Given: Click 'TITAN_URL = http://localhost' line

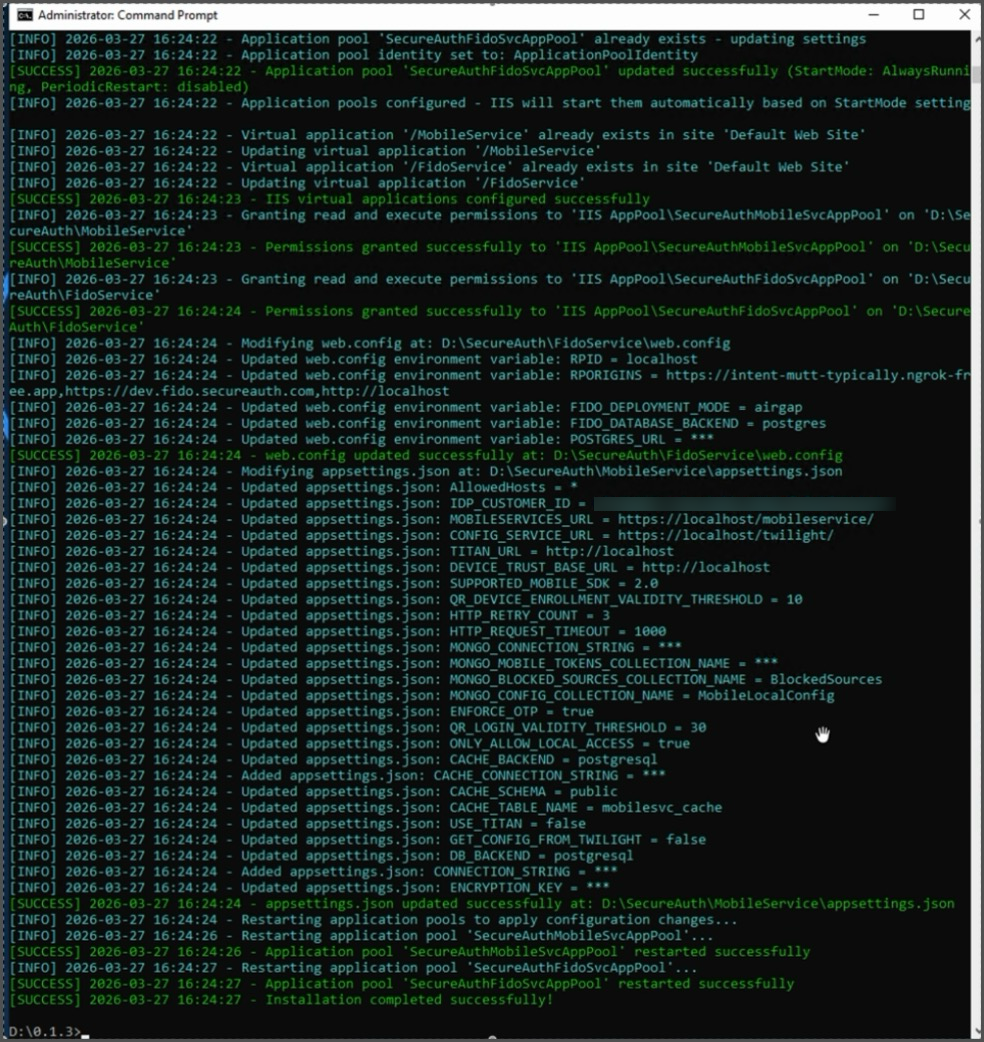Looking at the screenshot, I should [x=342, y=551].
